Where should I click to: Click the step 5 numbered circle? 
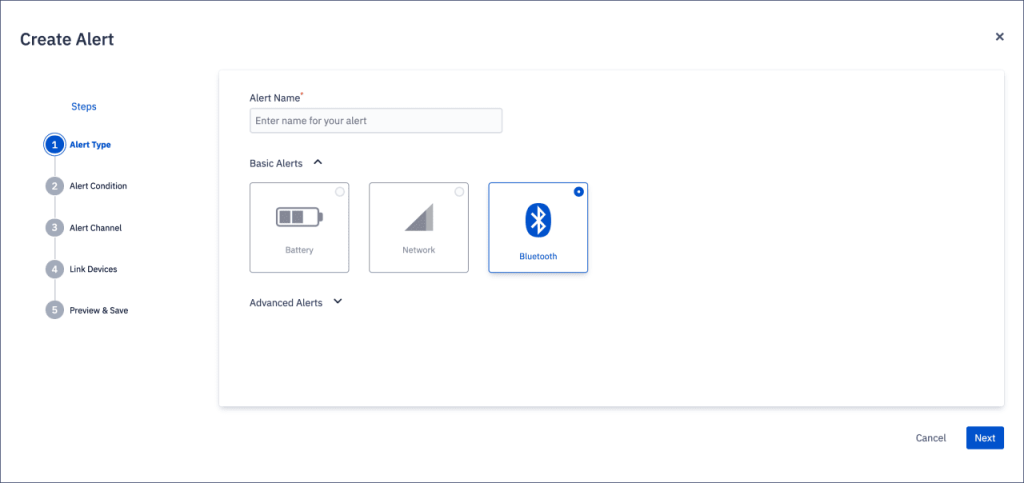point(54,310)
